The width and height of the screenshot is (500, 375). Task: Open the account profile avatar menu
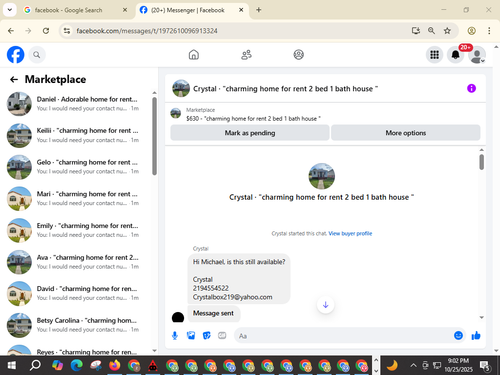pos(477,55)
